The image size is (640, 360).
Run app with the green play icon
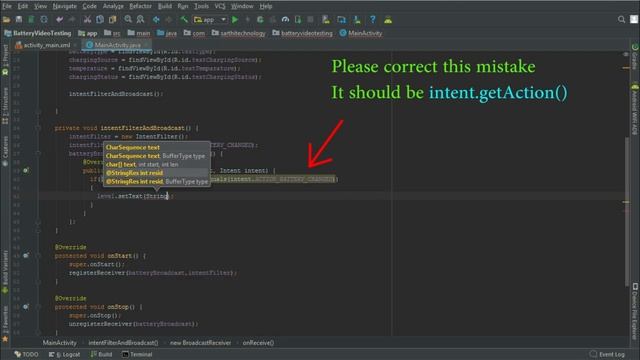(x=235, y=20)
